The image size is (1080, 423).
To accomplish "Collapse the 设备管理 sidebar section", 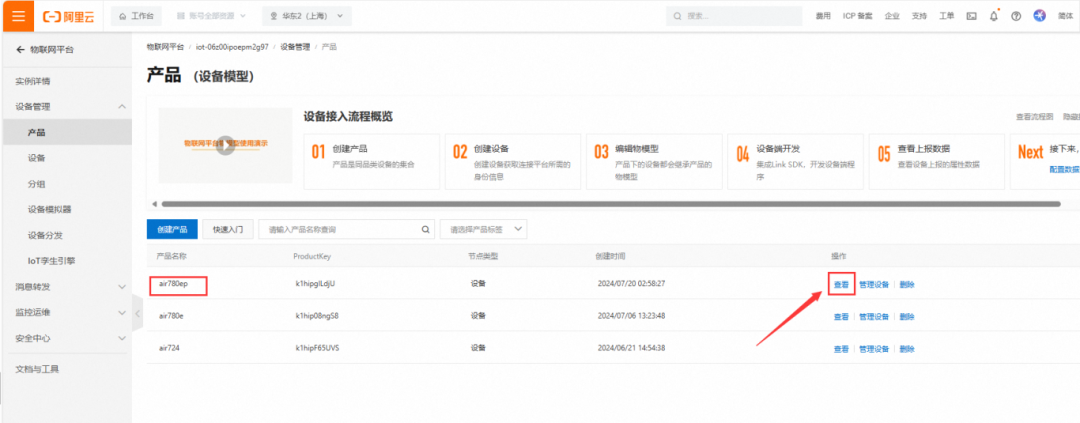I will click(x=66, y=107).
